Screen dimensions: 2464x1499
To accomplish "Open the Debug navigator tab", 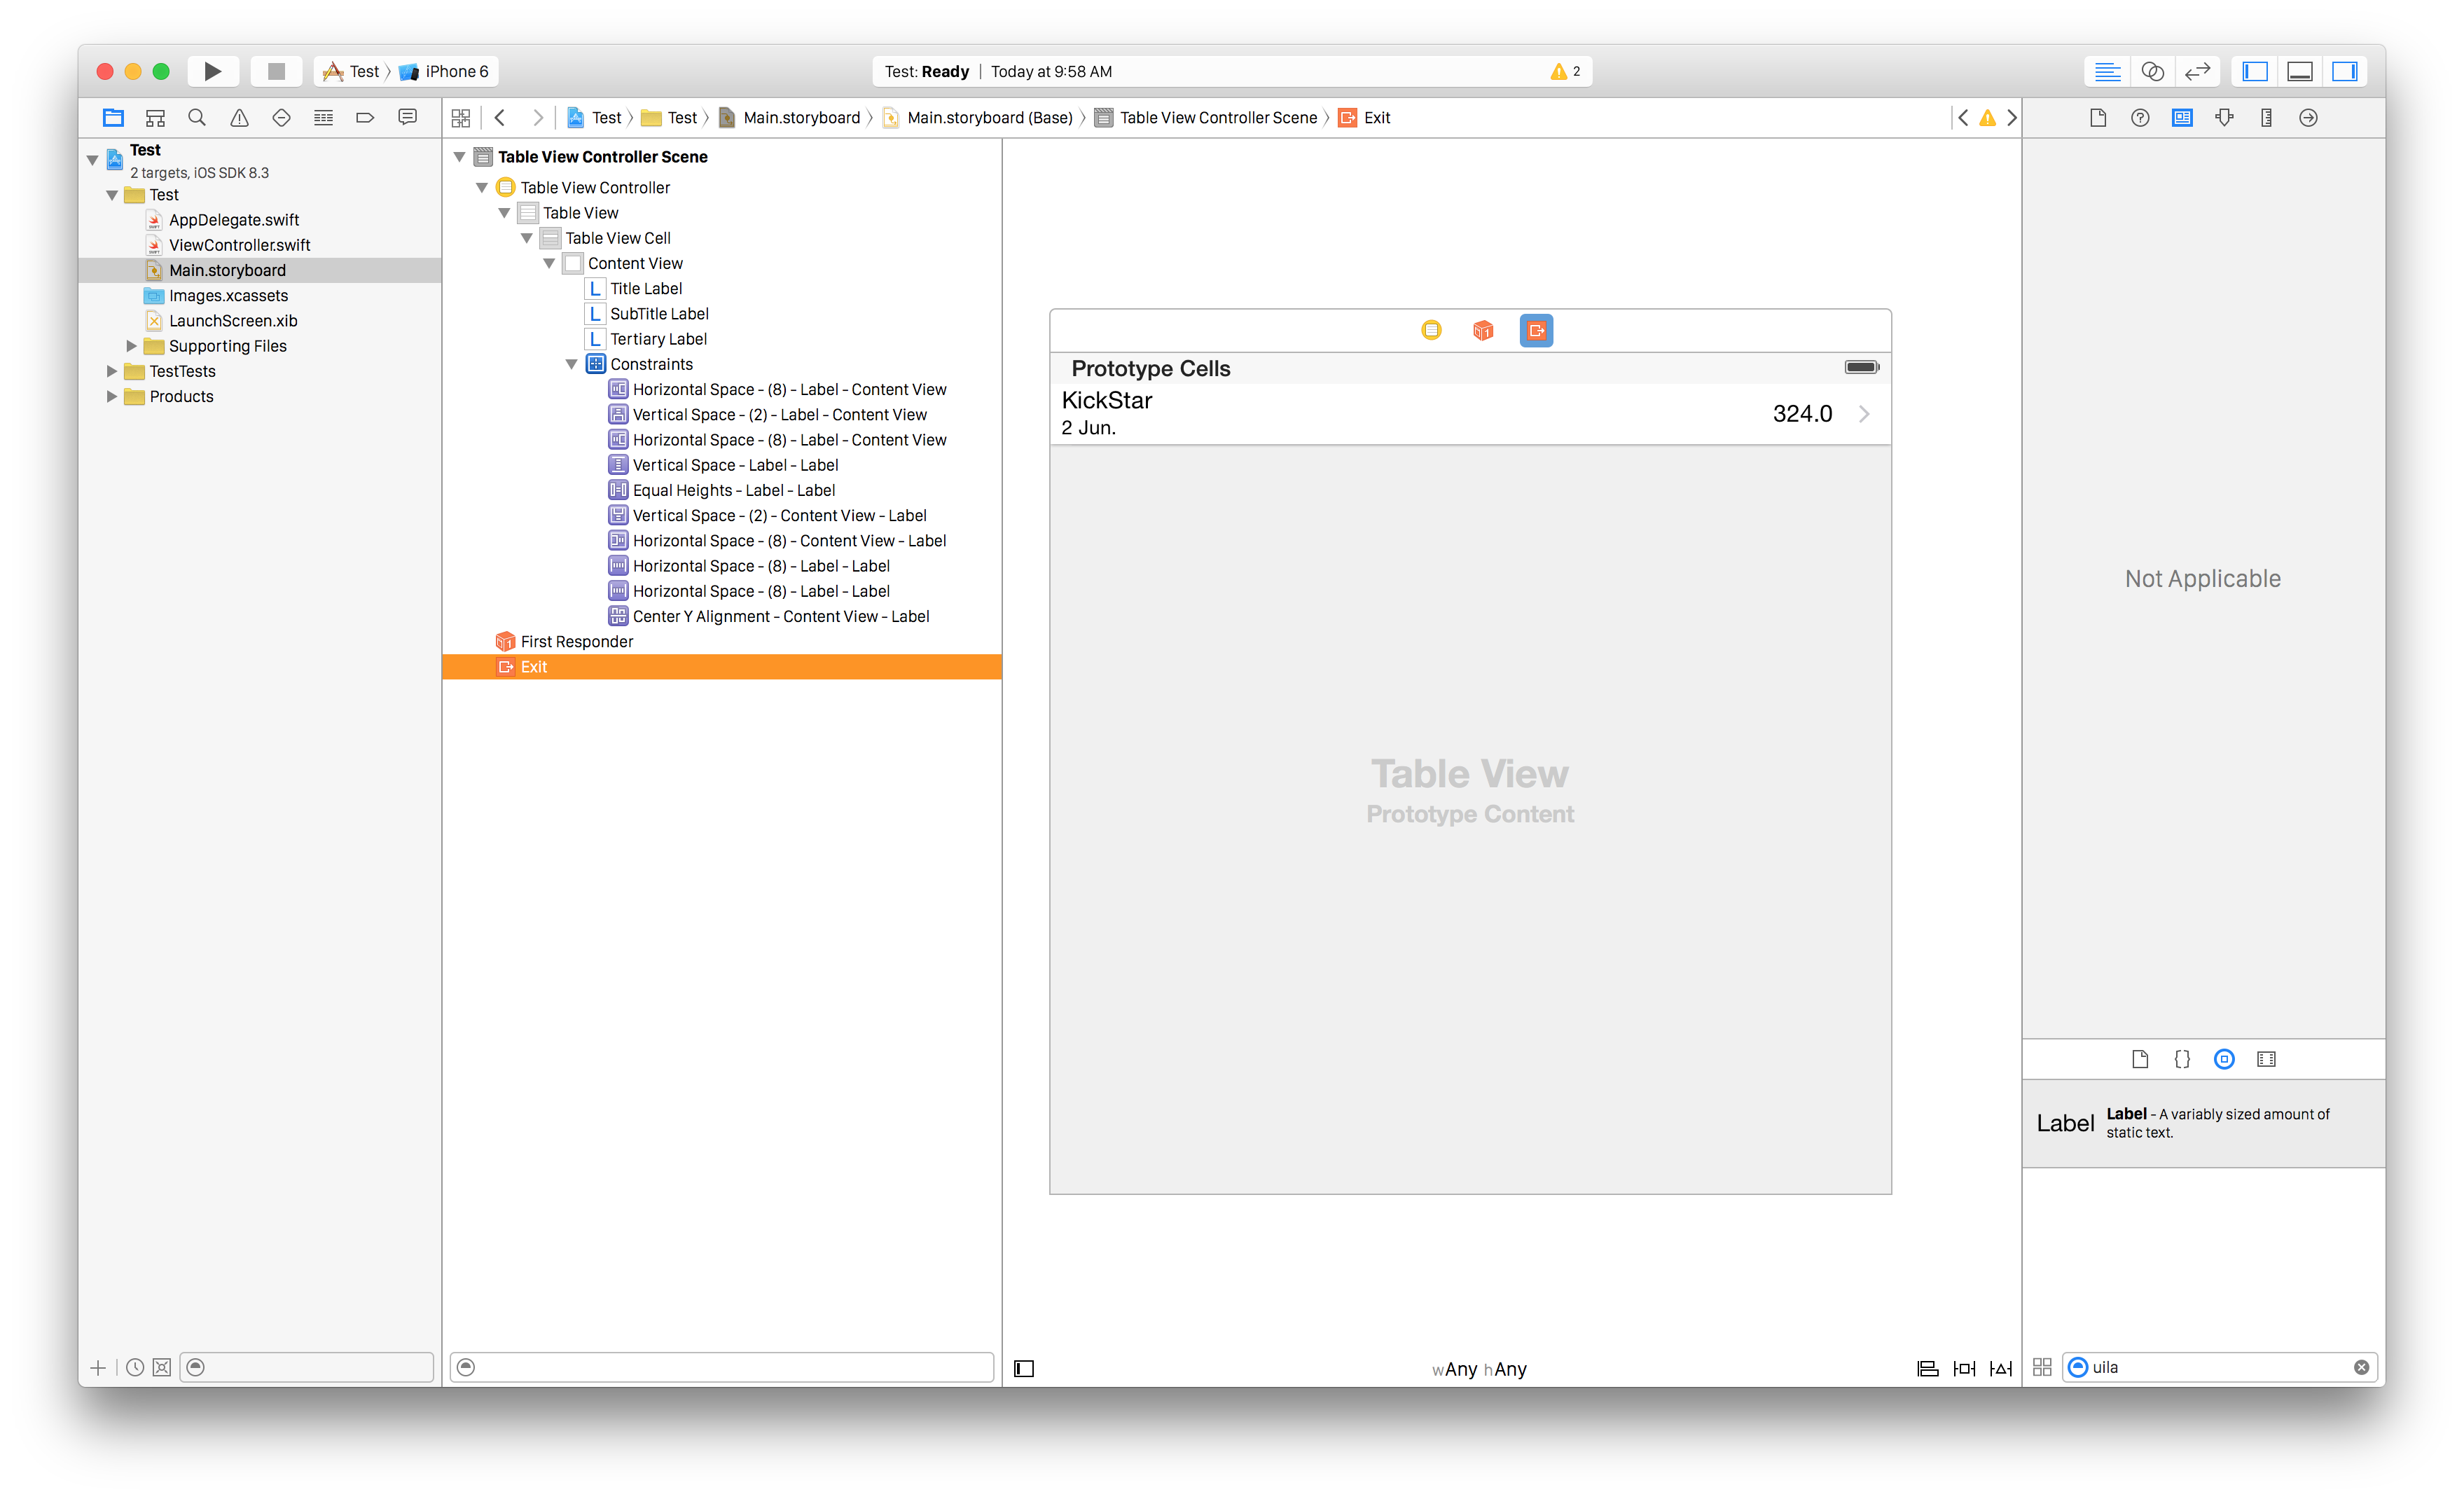I will pyautogui.click(x=323, y=117).
